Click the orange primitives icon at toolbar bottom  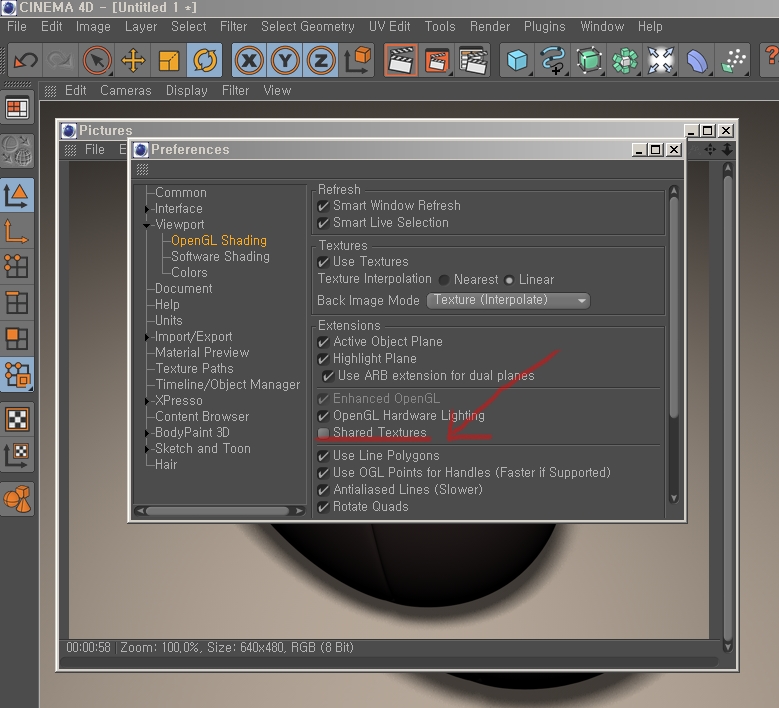(x=17, y=499)
